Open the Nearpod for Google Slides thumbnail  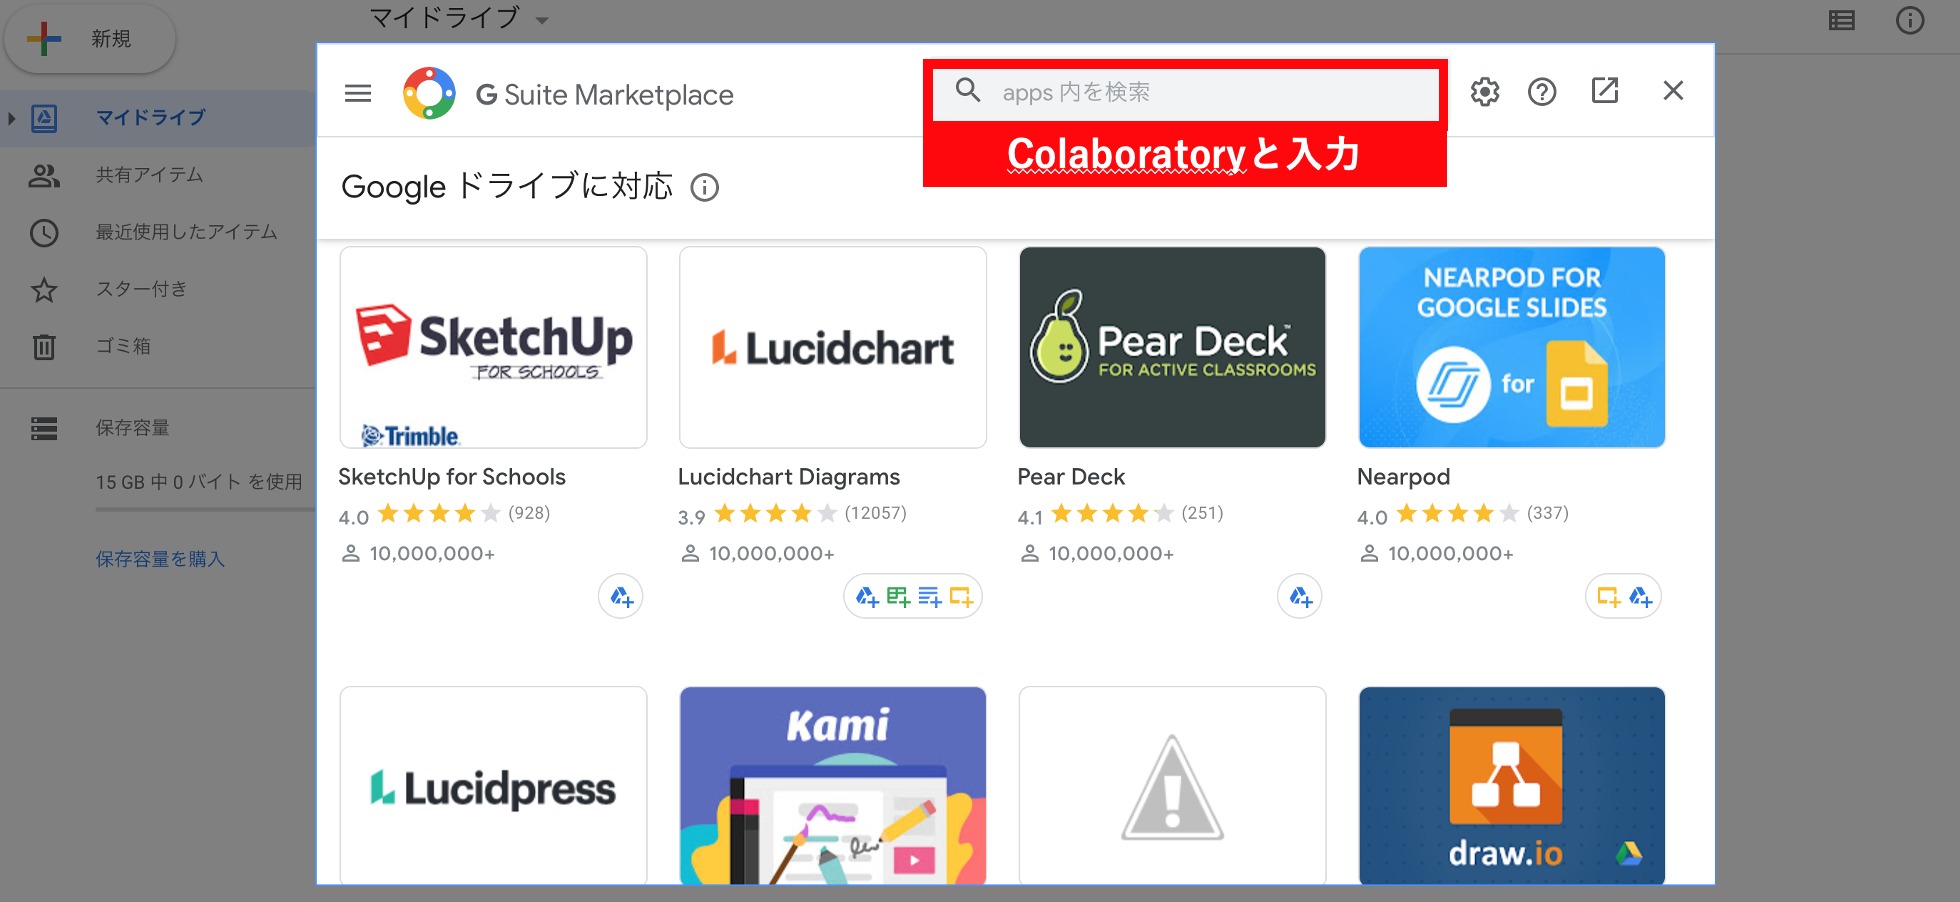pos(1512,347)
